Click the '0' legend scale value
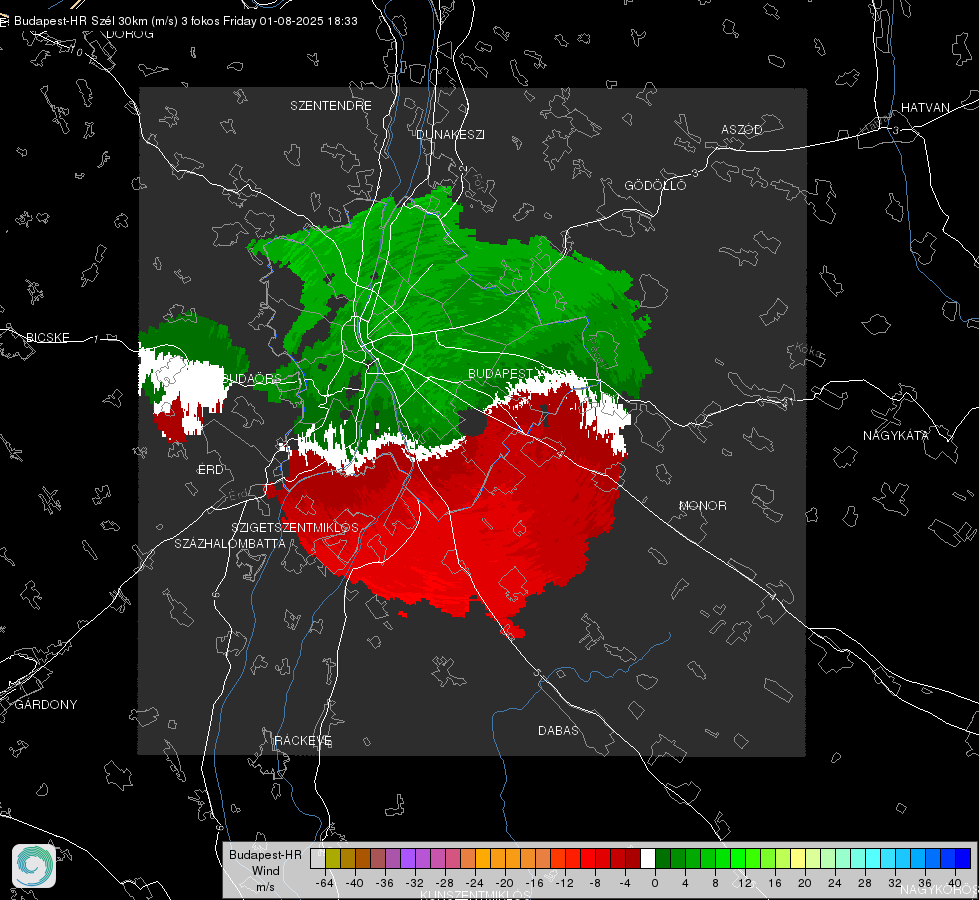 [x=655, y=883]
